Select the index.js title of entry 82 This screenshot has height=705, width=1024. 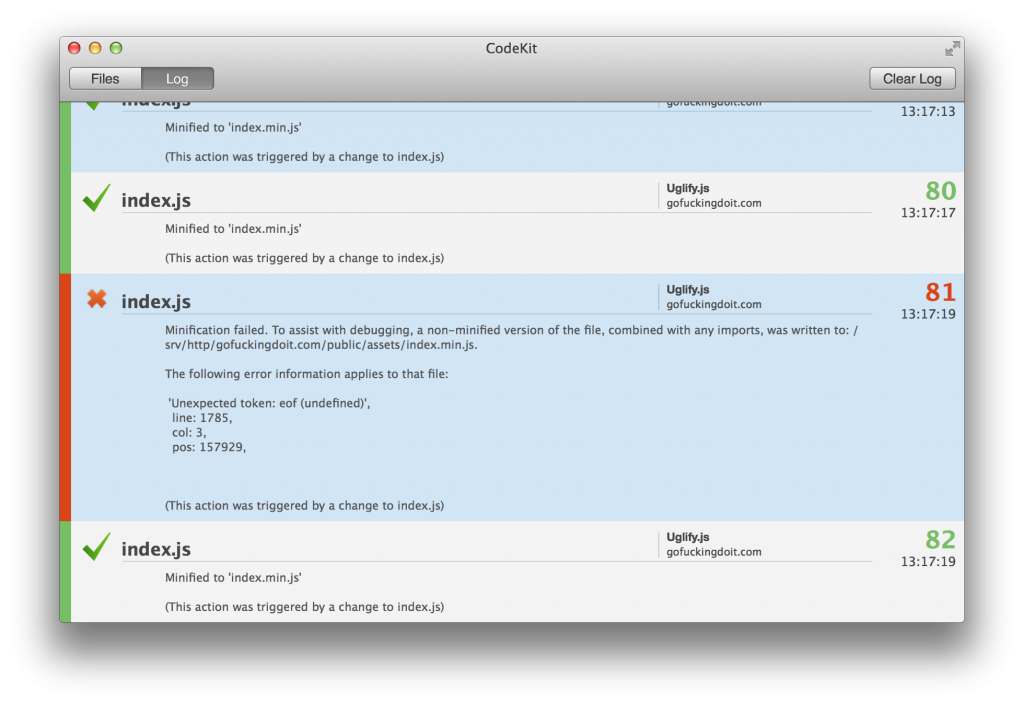[156, 549]
